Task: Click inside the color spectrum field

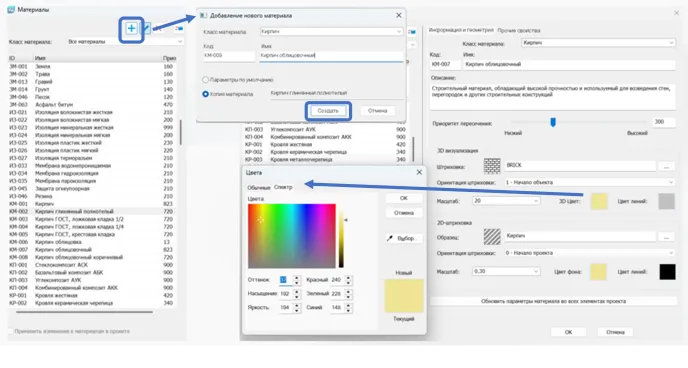Action: coord(291,236)
